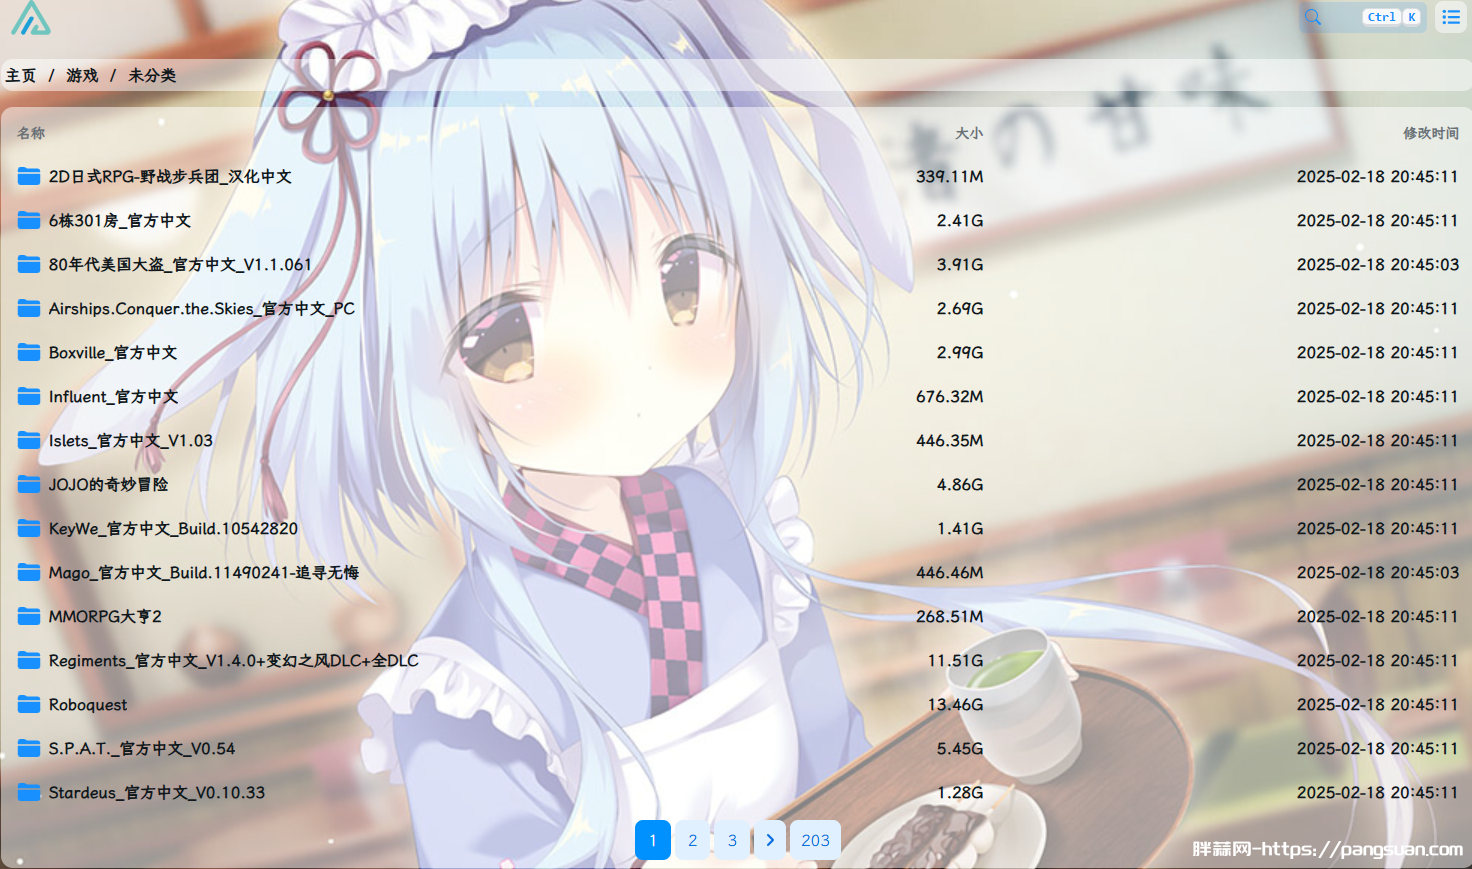This screenshot has width=1472, height=869.
Task: Jump to page 2
Action: [x=692, y=840]
